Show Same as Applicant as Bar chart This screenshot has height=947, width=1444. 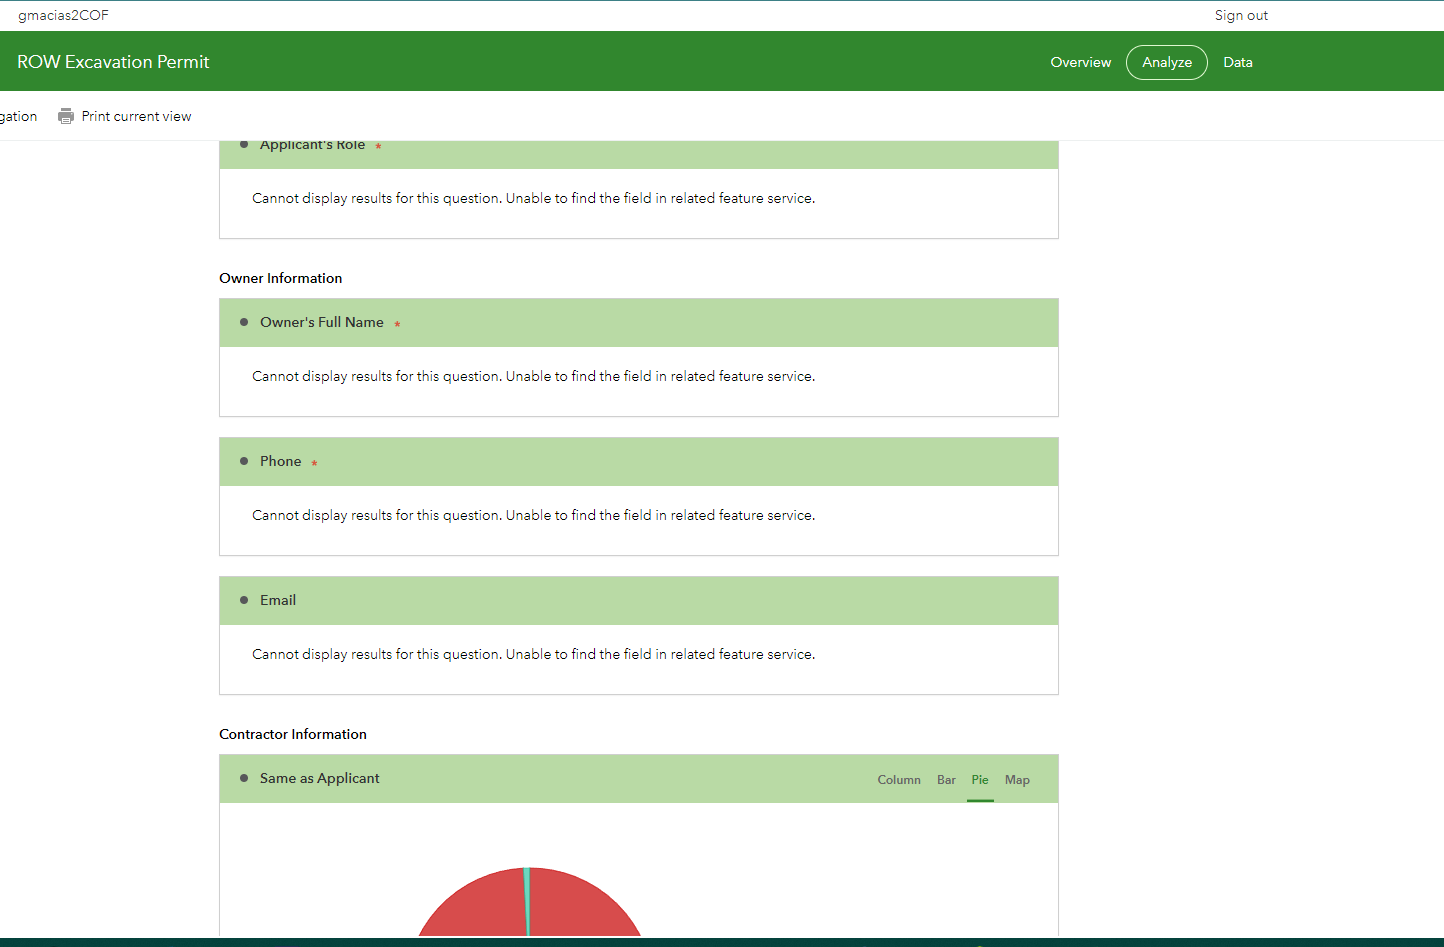point(946,780)
